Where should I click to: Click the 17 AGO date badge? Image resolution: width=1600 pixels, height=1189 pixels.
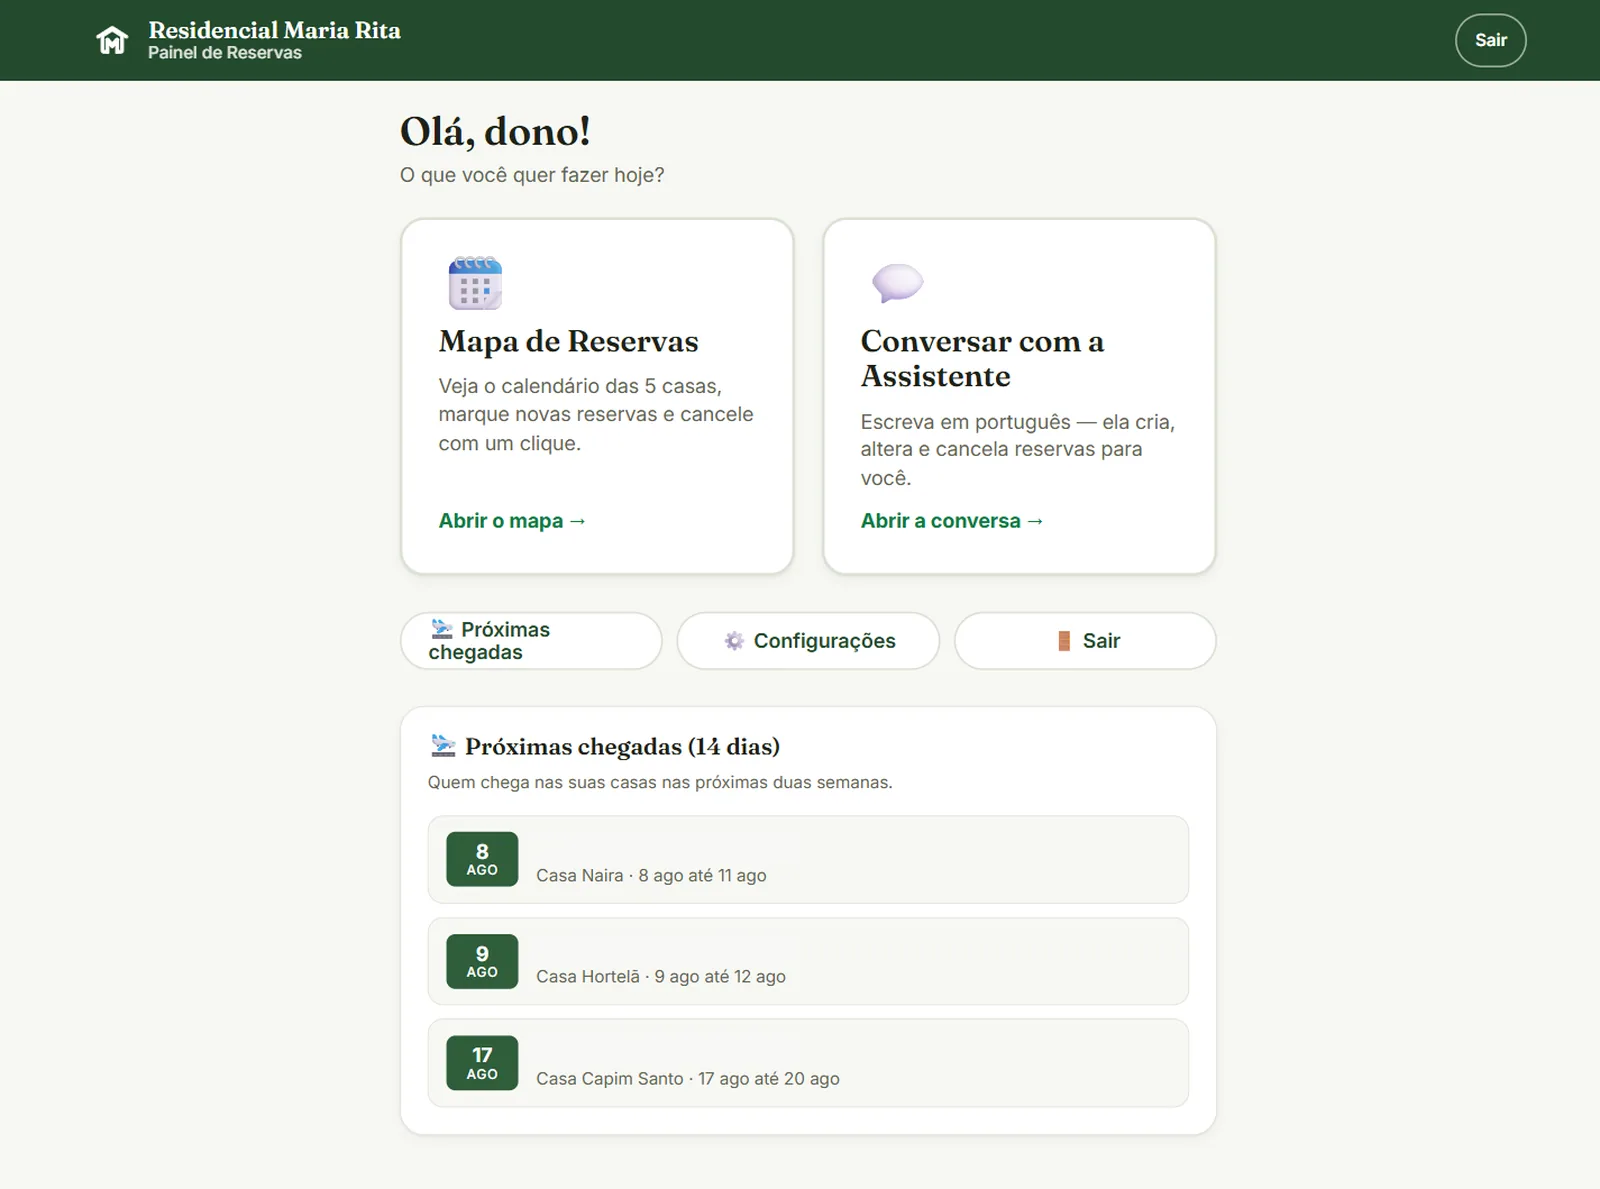pos(482,1063)
